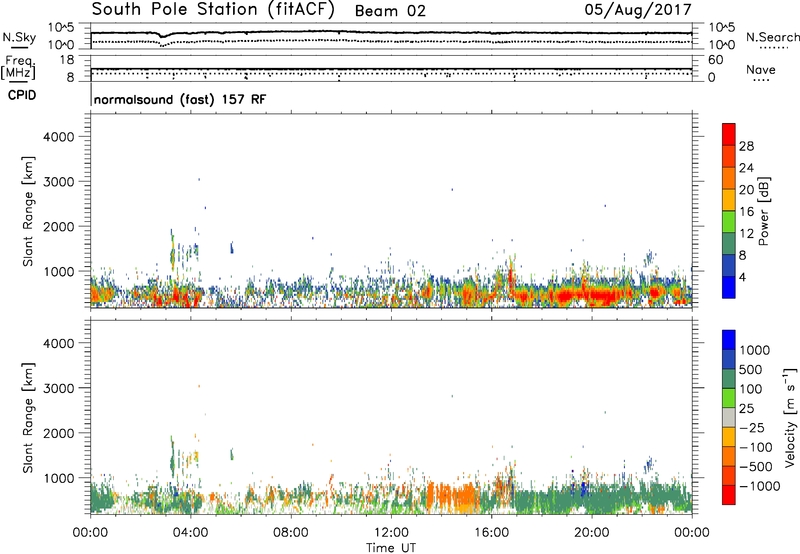
Task: Click the 'Nave' legend label
Action: click(x=760, y=69)
